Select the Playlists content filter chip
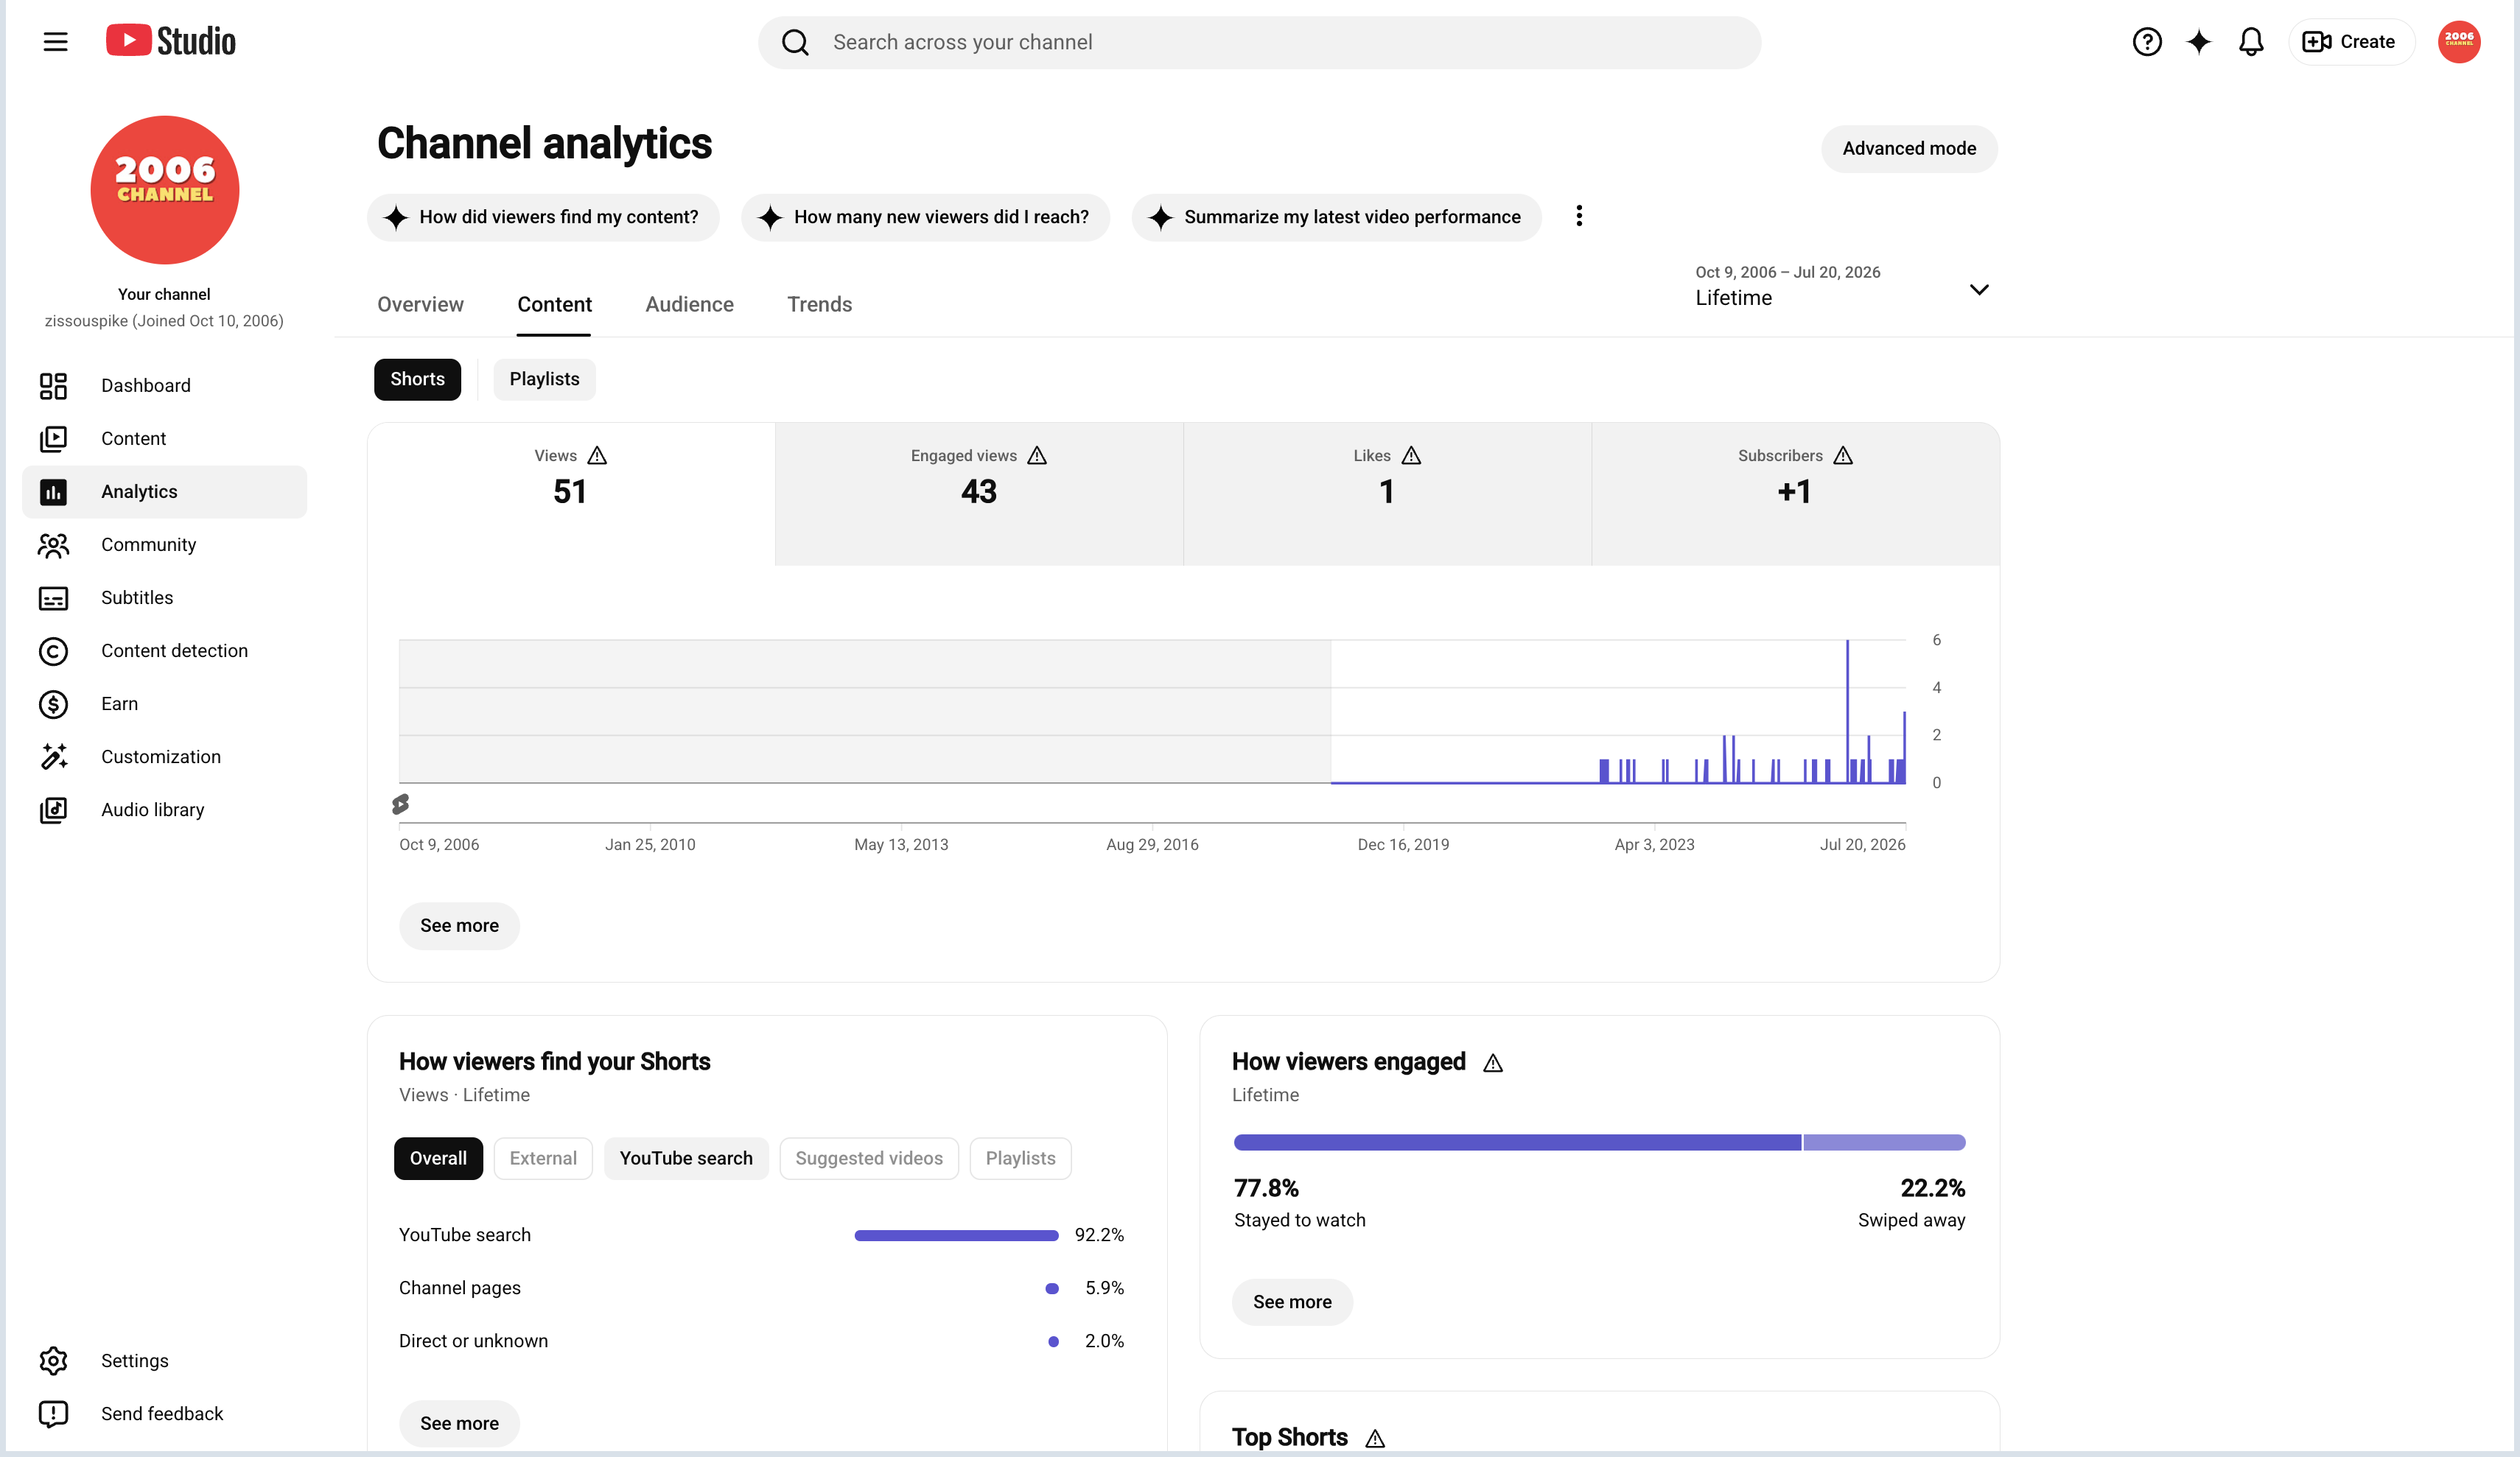Image resolution: width=2520 pixels, height=1457 pixels. tap(544, 380)
